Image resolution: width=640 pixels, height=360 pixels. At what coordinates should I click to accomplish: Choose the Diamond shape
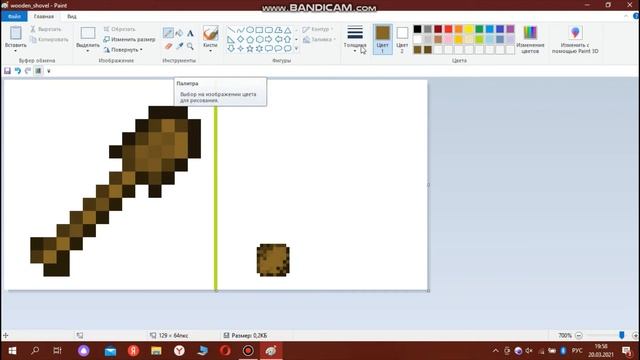click(240, 40)
